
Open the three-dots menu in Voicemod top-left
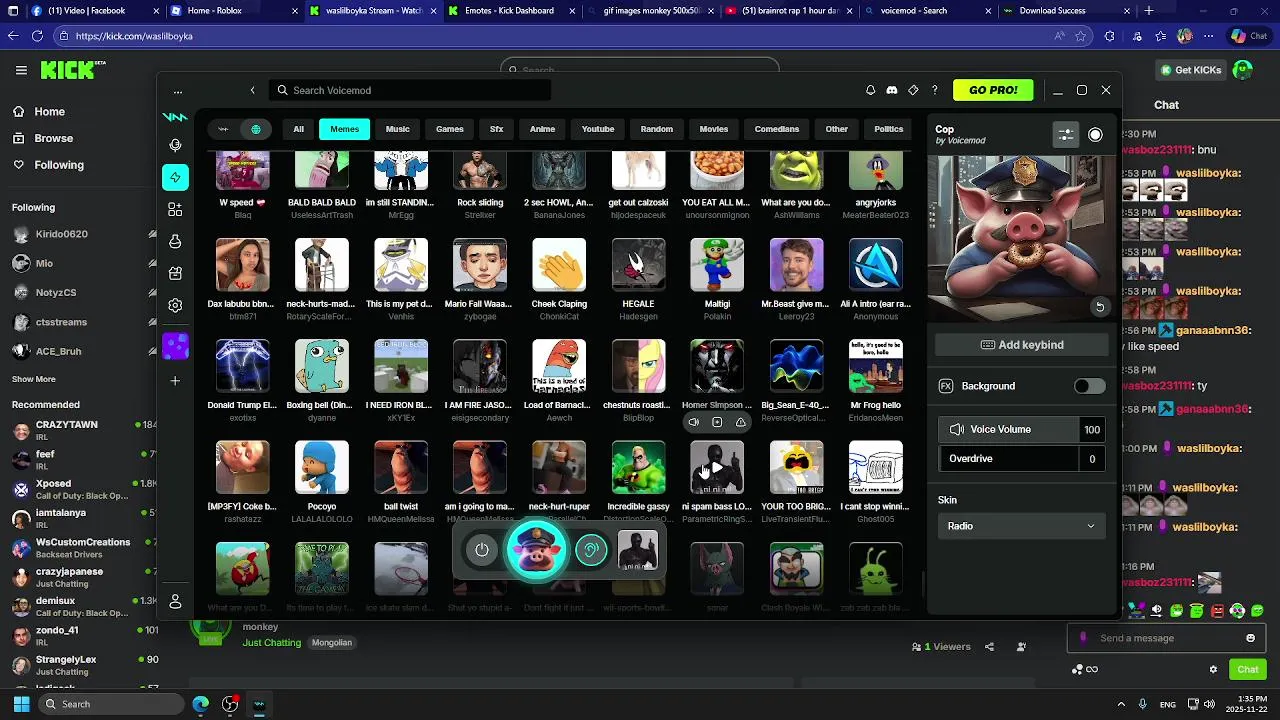pyautogui.click(x=178, y=91)
